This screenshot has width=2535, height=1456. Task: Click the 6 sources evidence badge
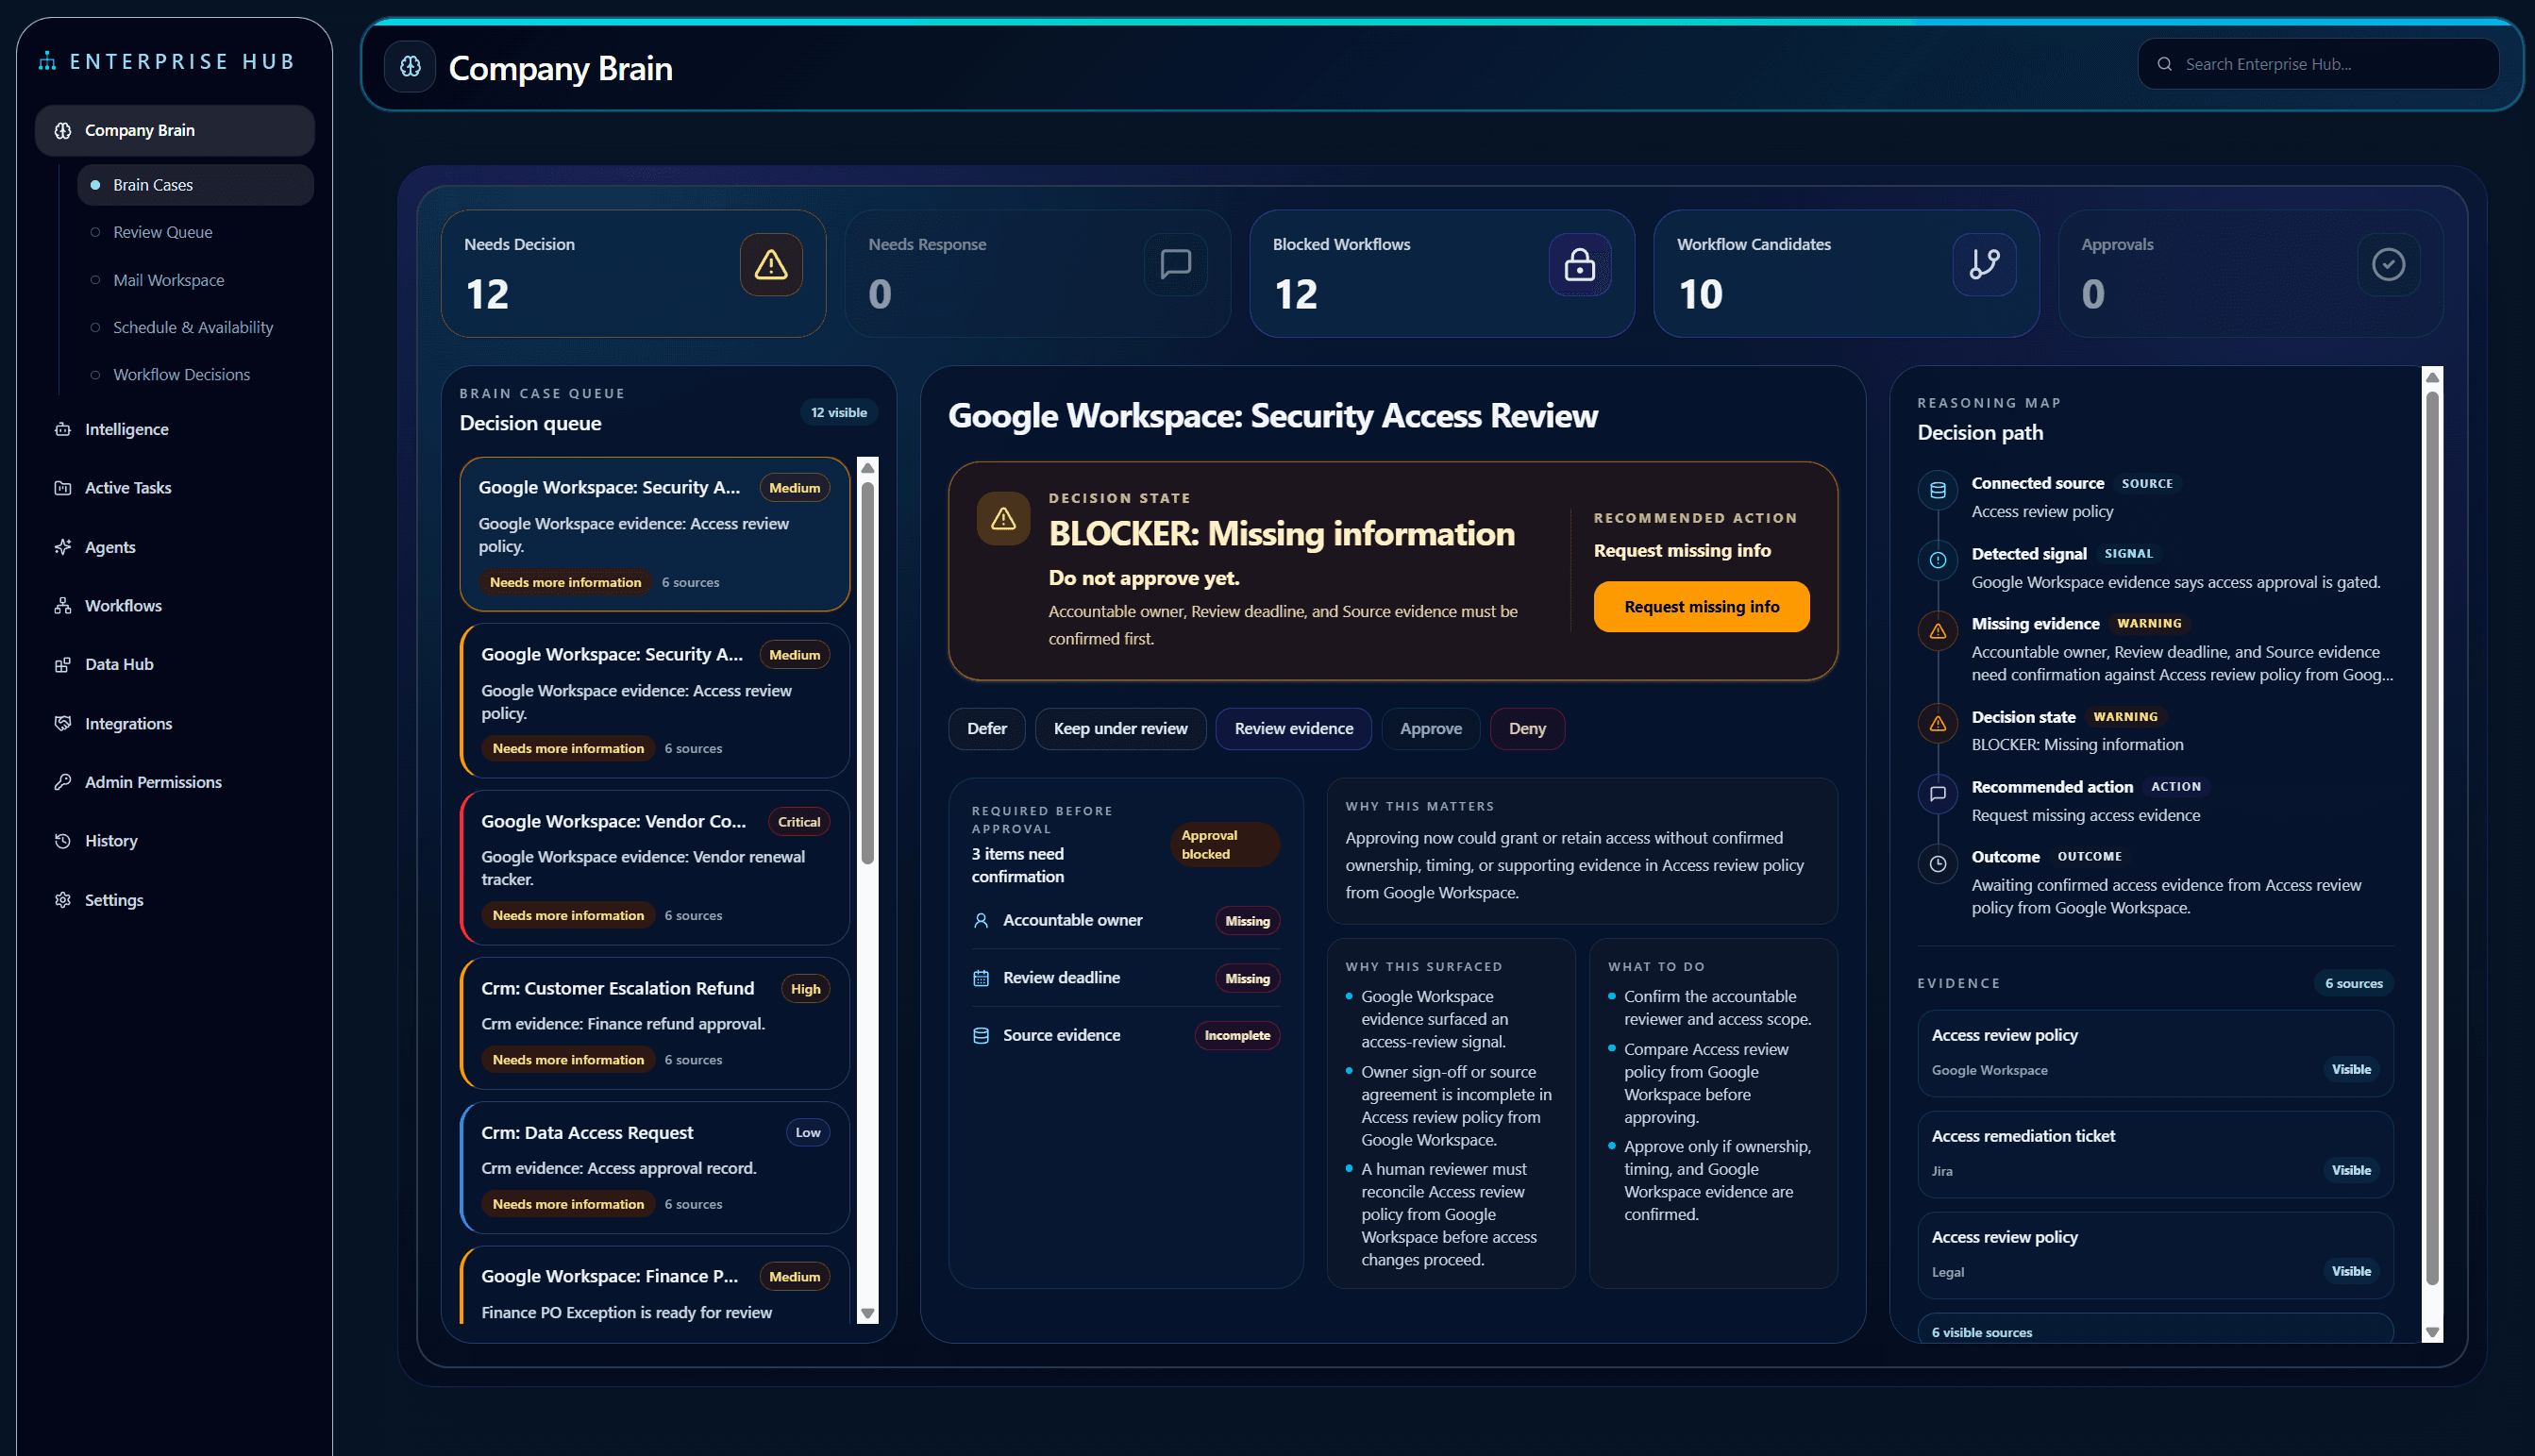[x=2353, y=984]
